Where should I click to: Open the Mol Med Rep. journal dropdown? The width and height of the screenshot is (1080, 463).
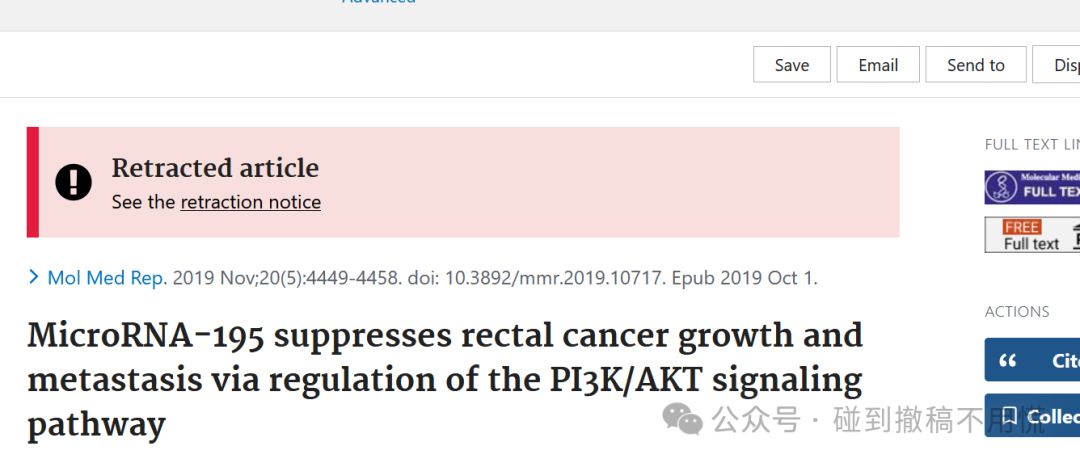pos(107,278)
